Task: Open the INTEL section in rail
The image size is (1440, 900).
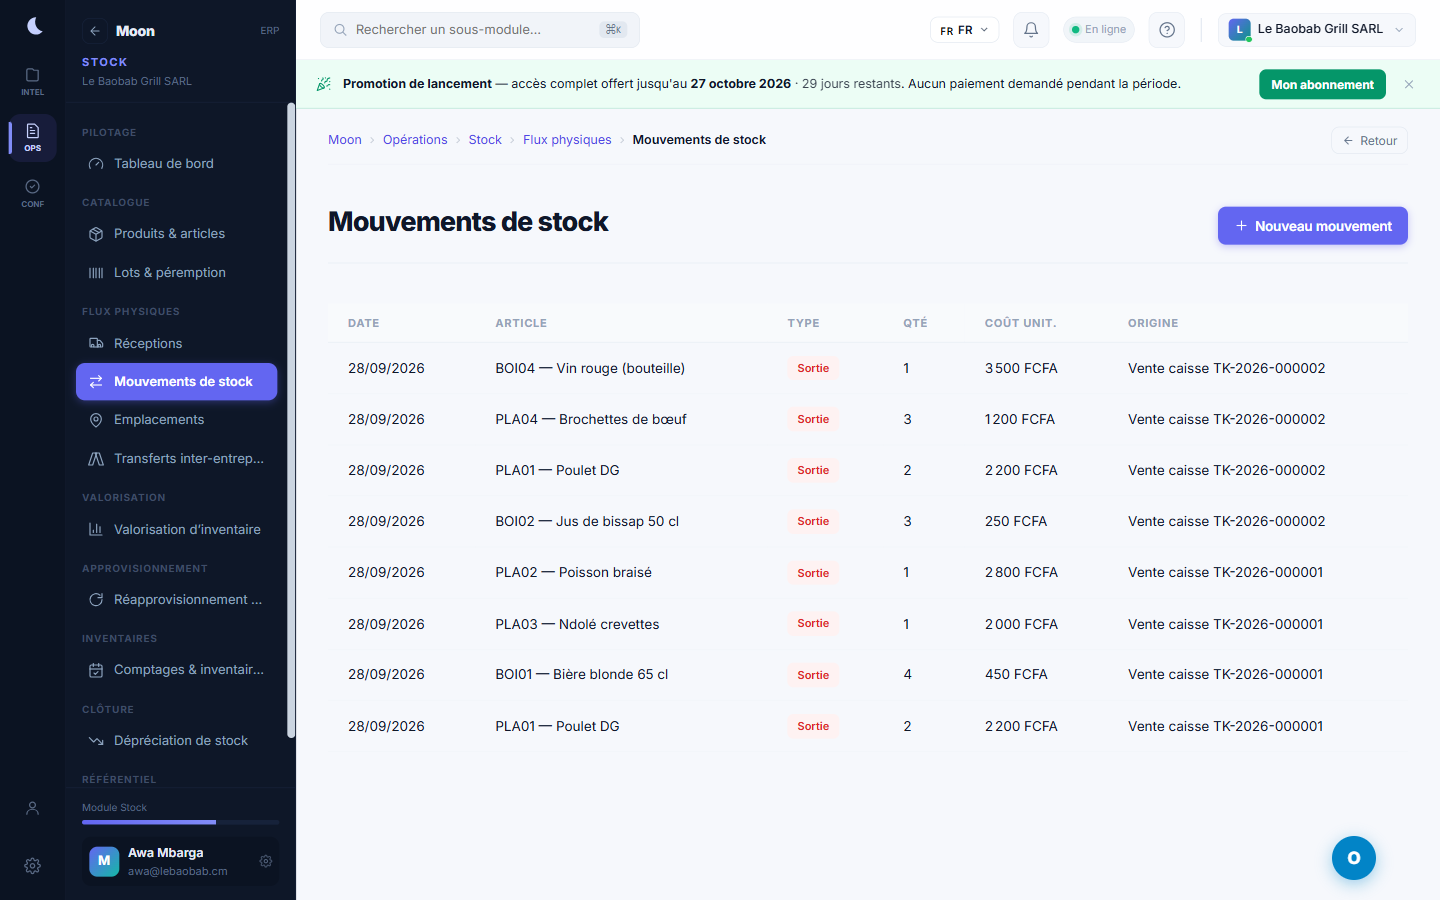Action: click(x=33, y=81)
